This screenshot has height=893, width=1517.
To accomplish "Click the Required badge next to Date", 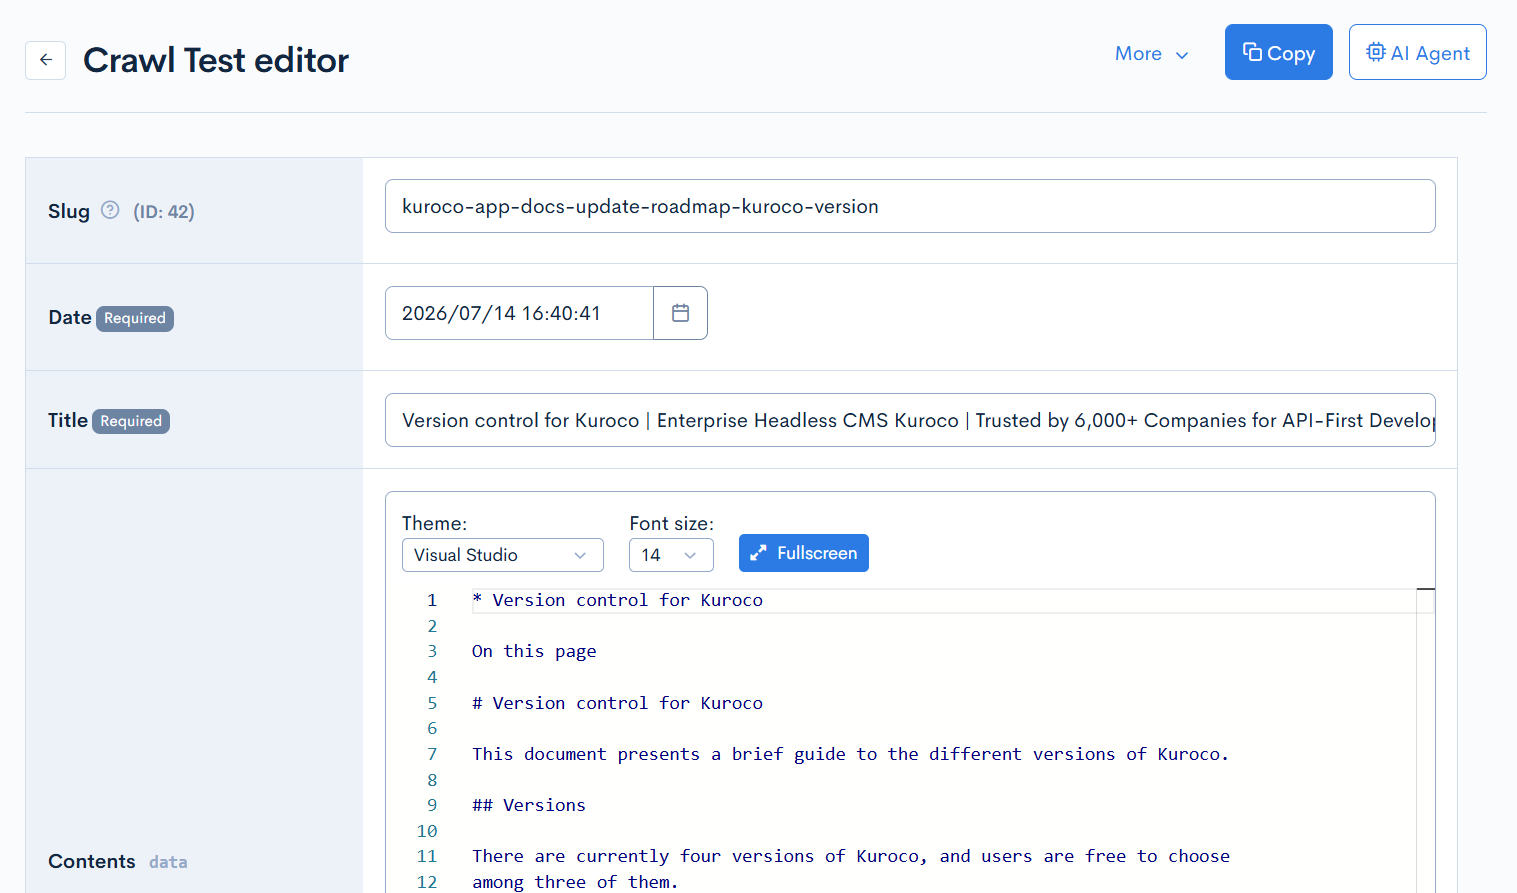I will click(x=135, y=318).
